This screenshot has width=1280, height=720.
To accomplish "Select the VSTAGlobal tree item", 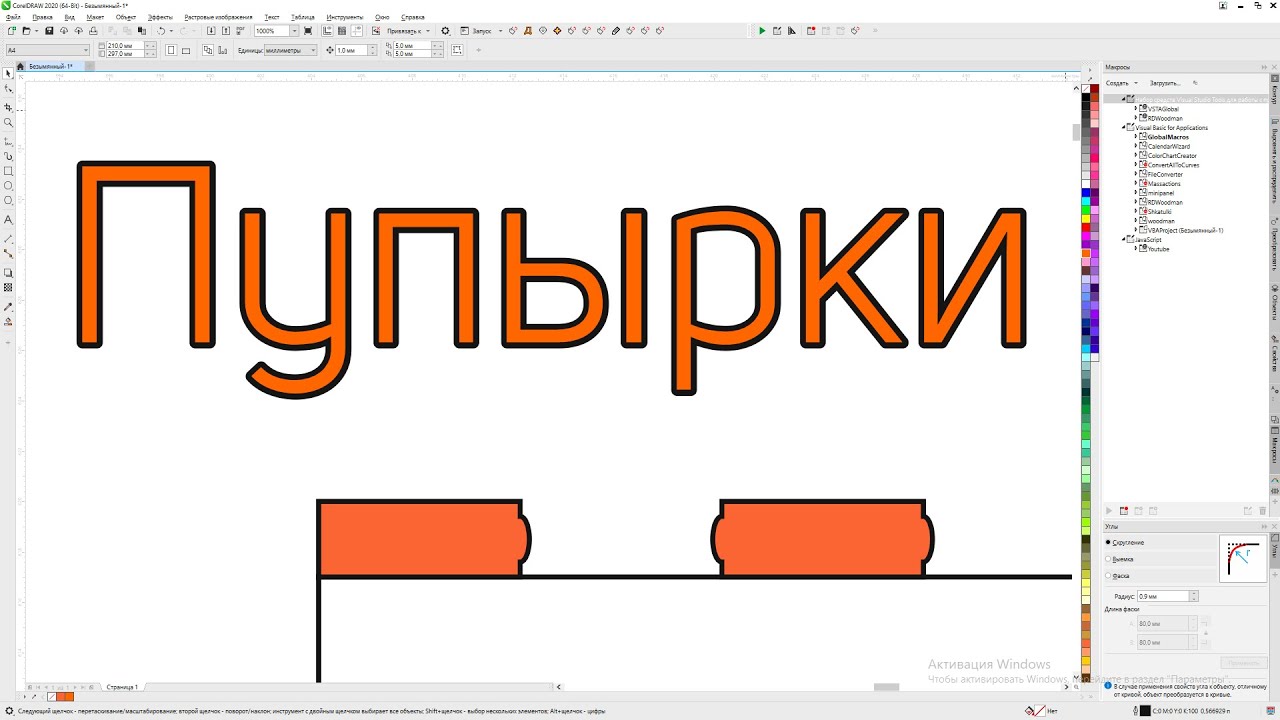I will point(1163,109).
